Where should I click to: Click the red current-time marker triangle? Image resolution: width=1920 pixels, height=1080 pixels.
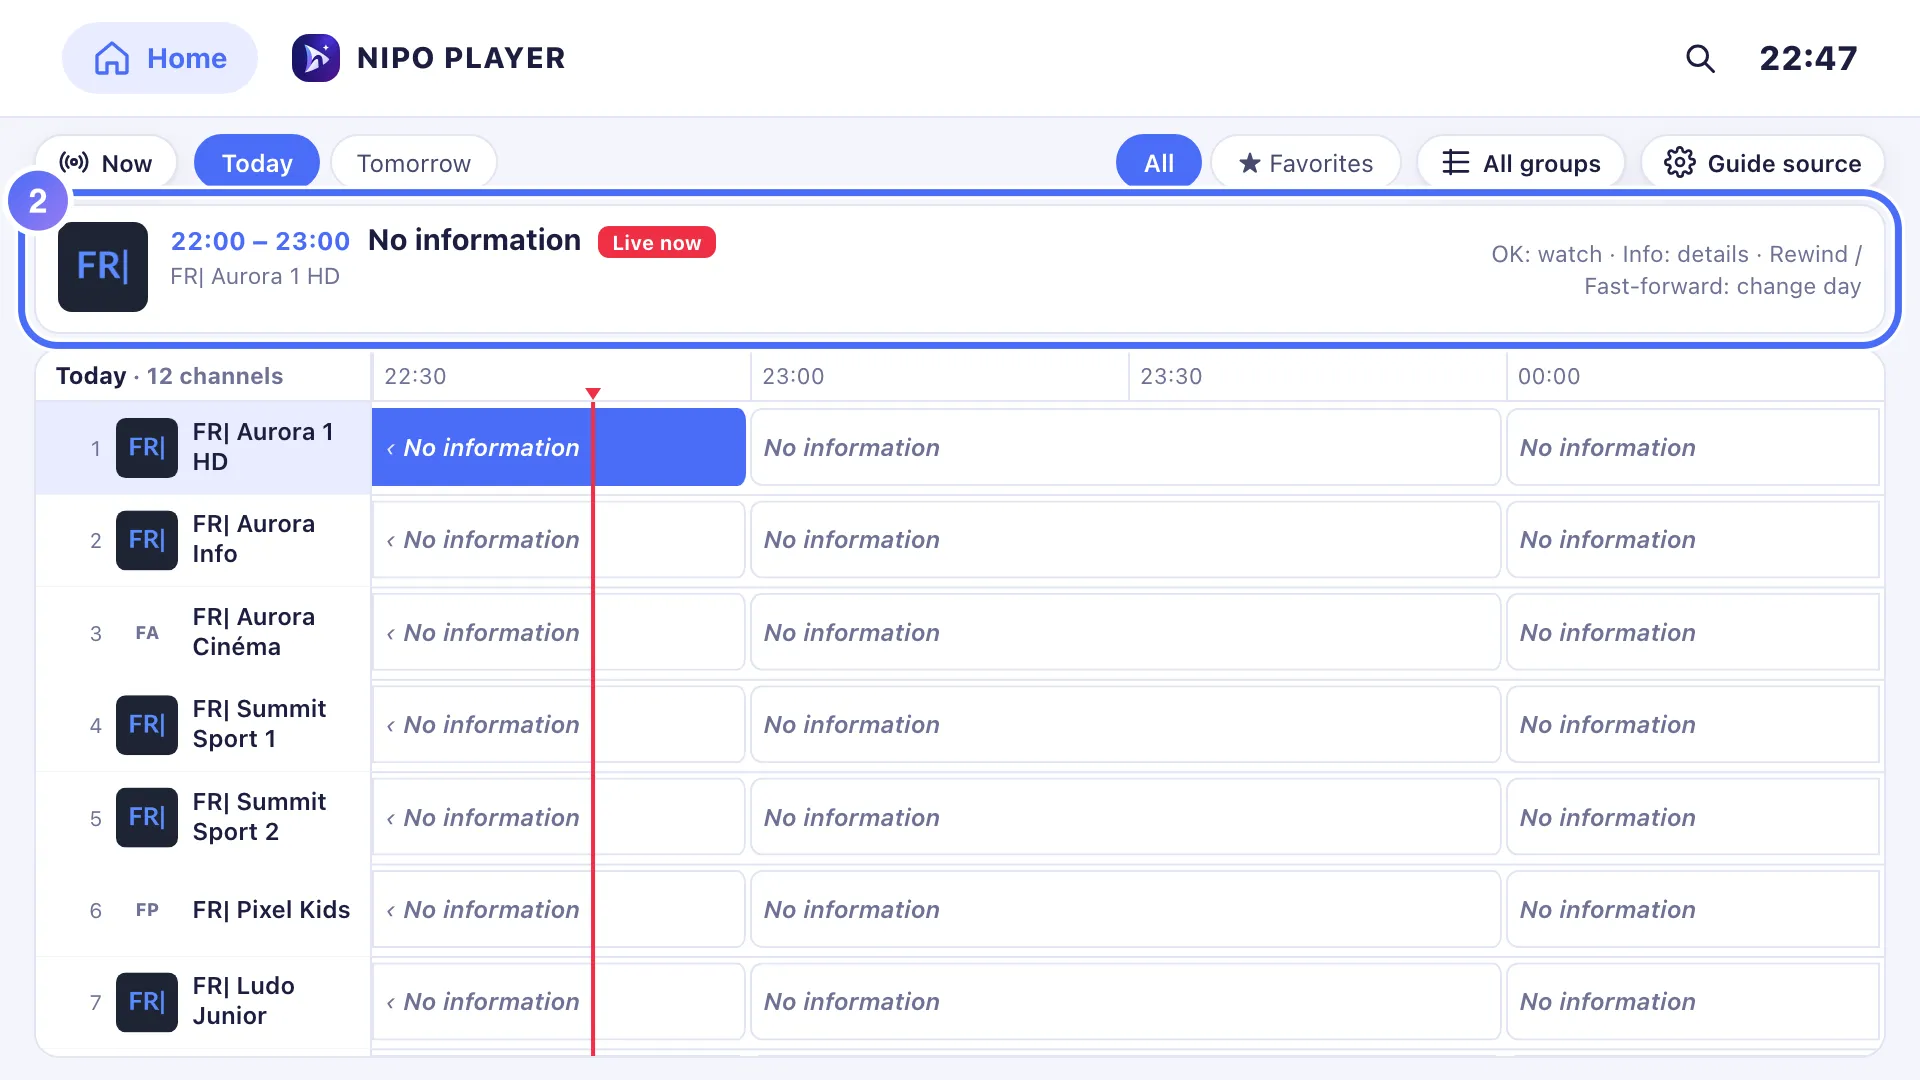pos(593,394)
